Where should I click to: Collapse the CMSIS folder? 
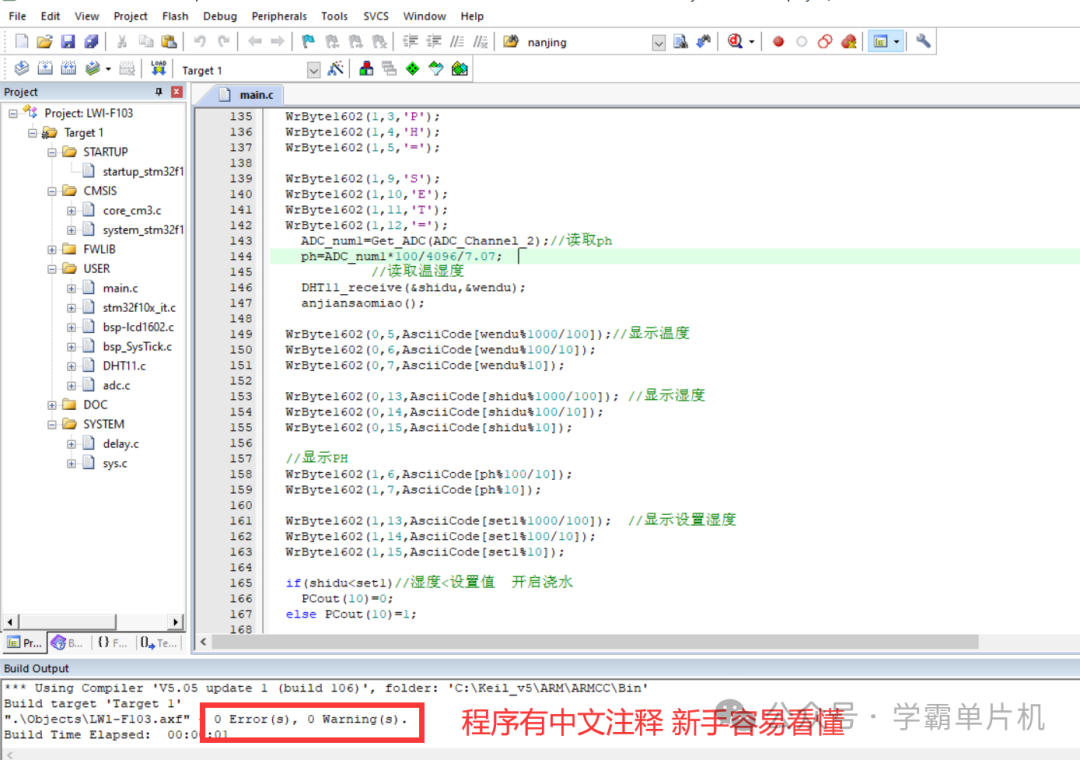click(x=52, y=191)
